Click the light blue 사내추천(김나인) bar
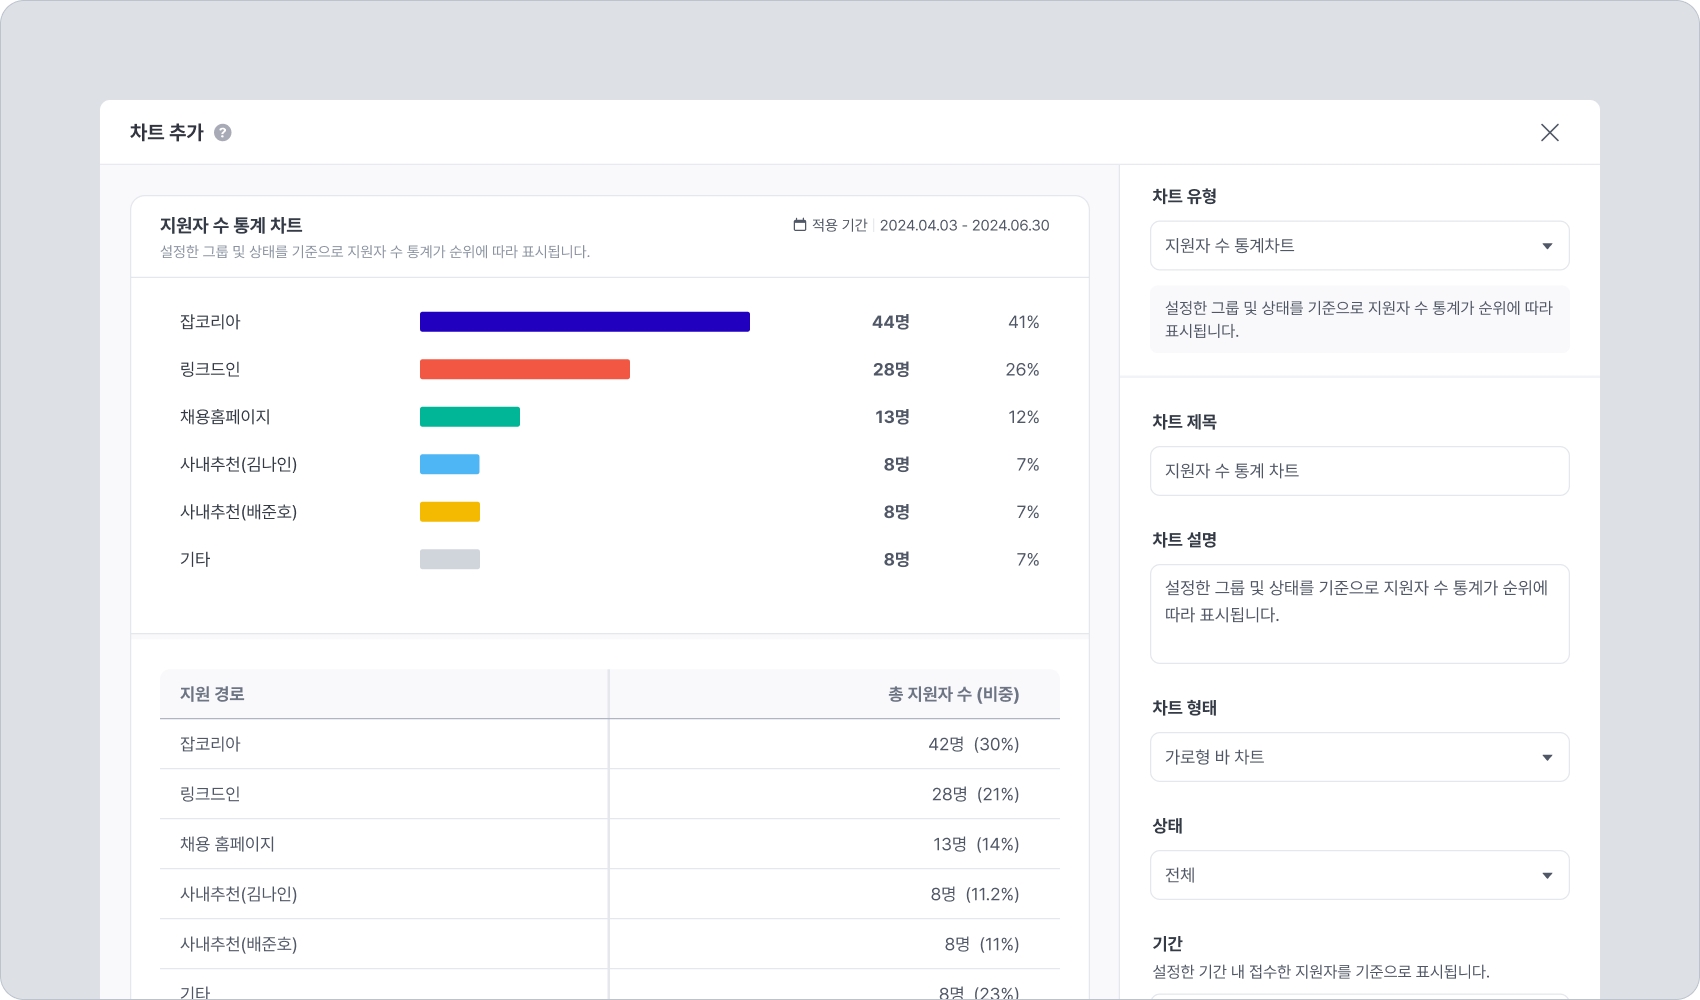The image size is (1700, 1000). point(449,465)
